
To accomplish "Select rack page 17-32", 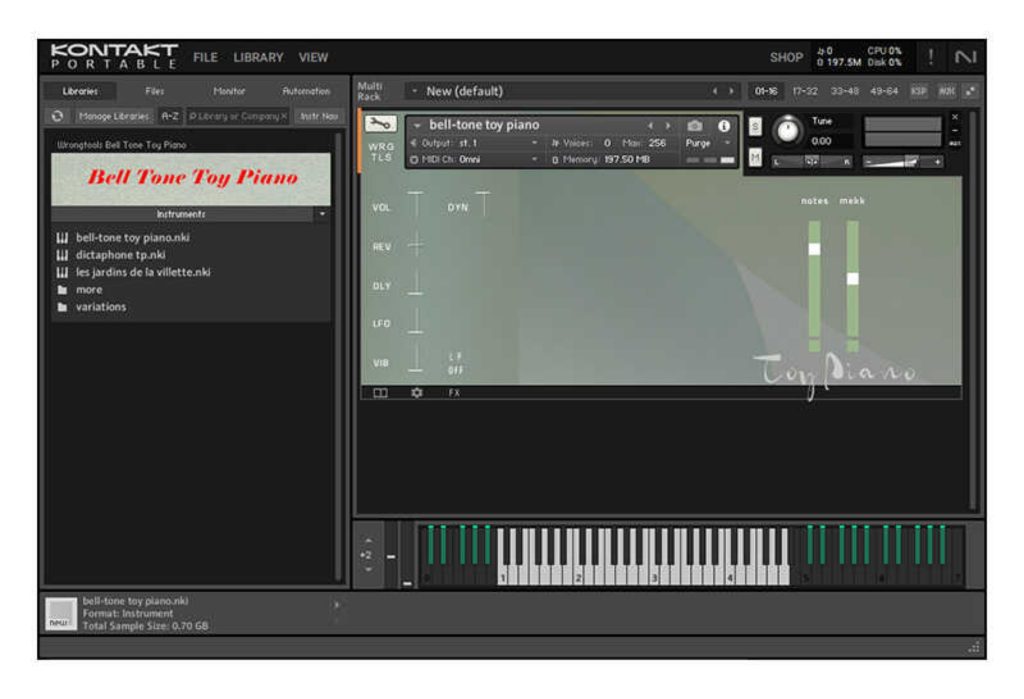I will point(805,91).
